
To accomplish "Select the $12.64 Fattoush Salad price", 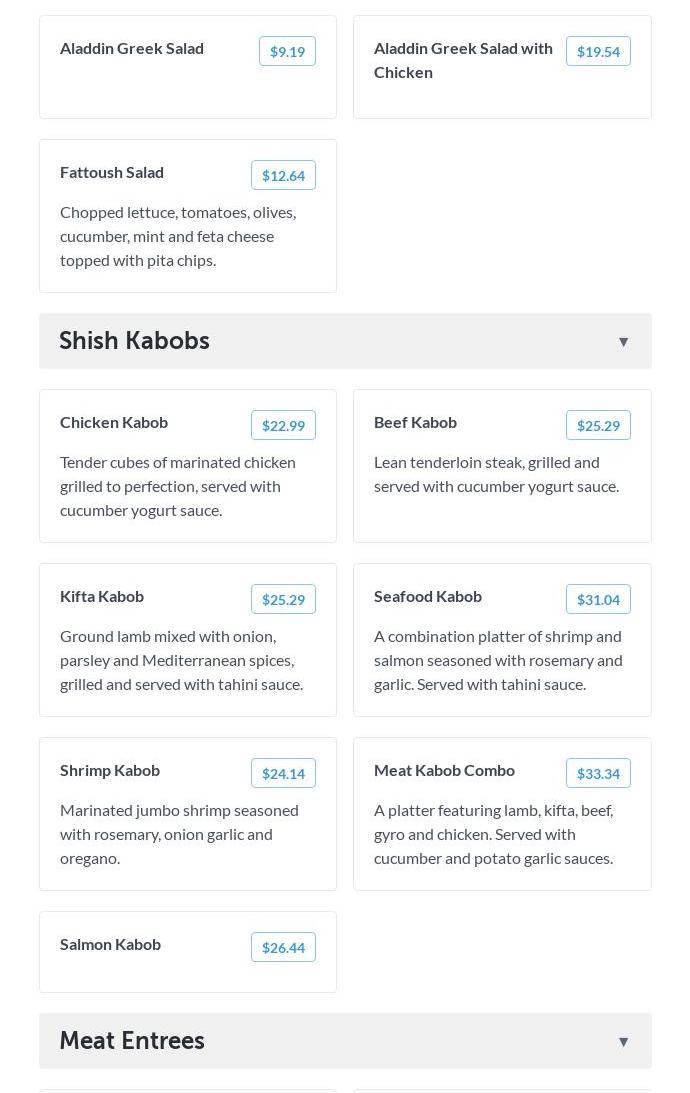I will (x=283, y=176).
